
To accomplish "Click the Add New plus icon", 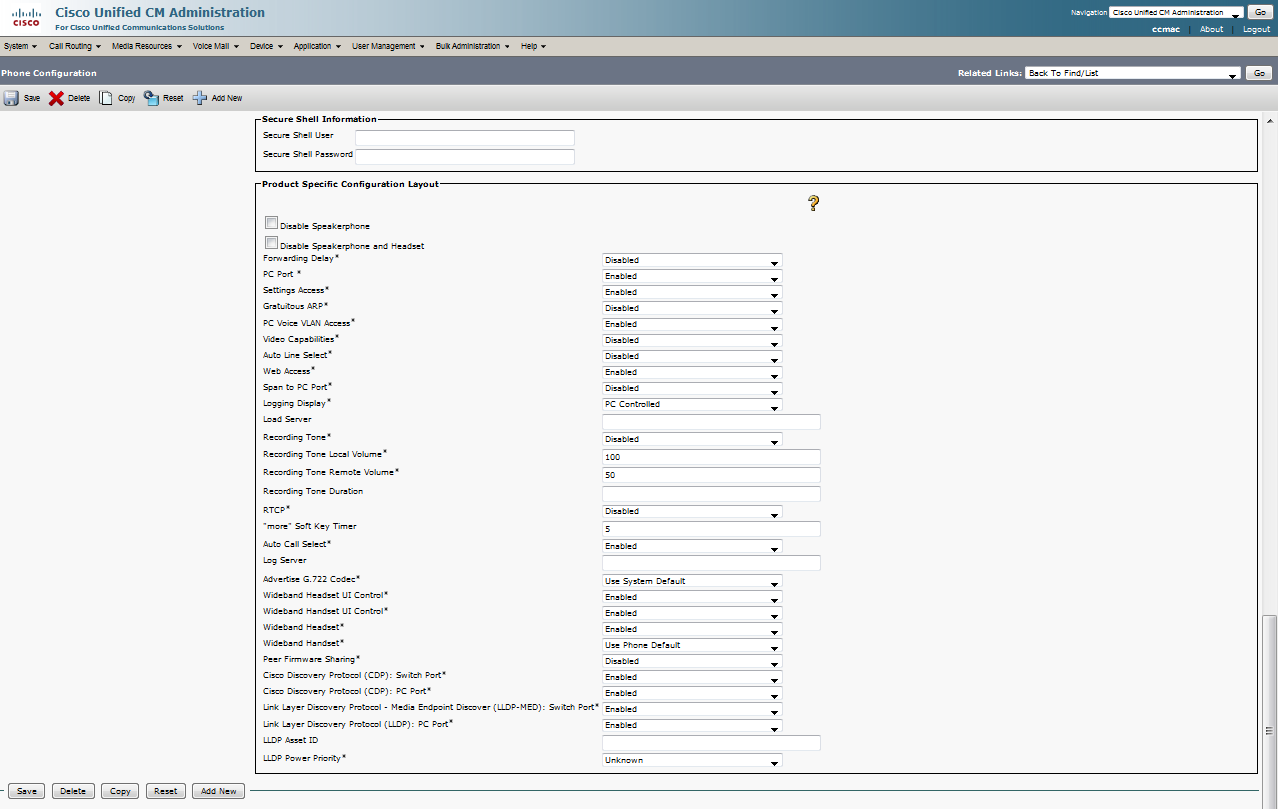I will coord(200,98).
